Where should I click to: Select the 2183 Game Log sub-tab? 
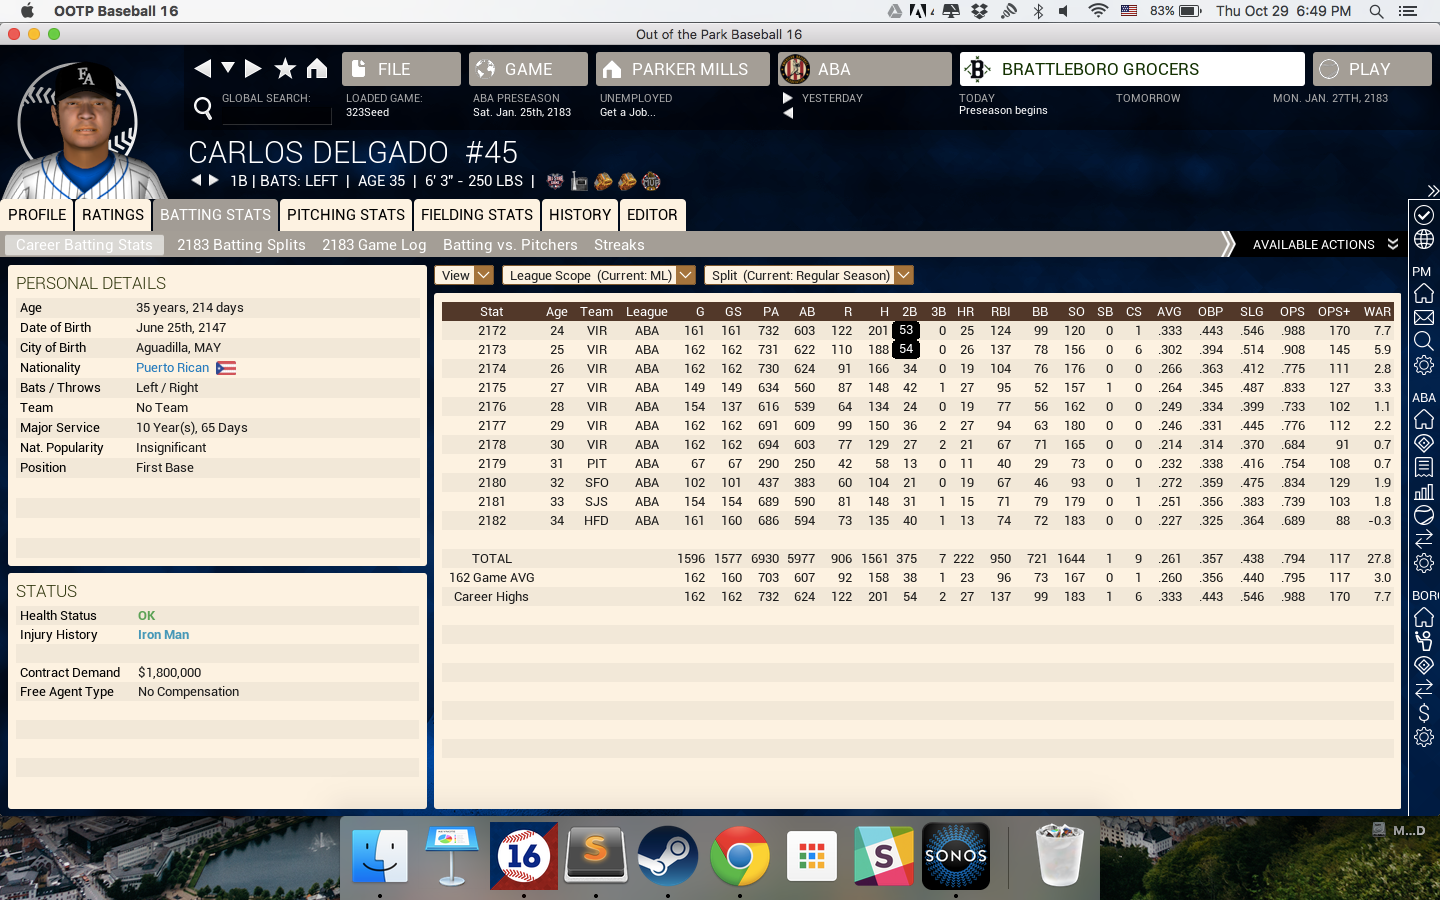pos(374,245)
